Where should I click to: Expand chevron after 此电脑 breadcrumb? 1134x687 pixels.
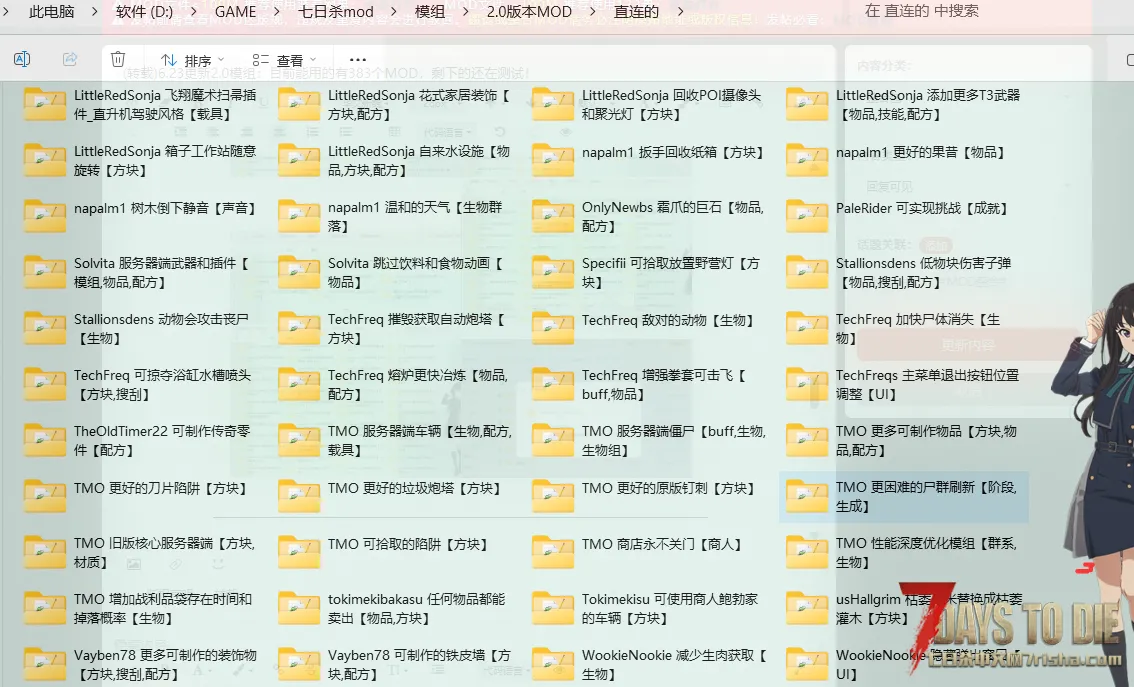(95, 12)
